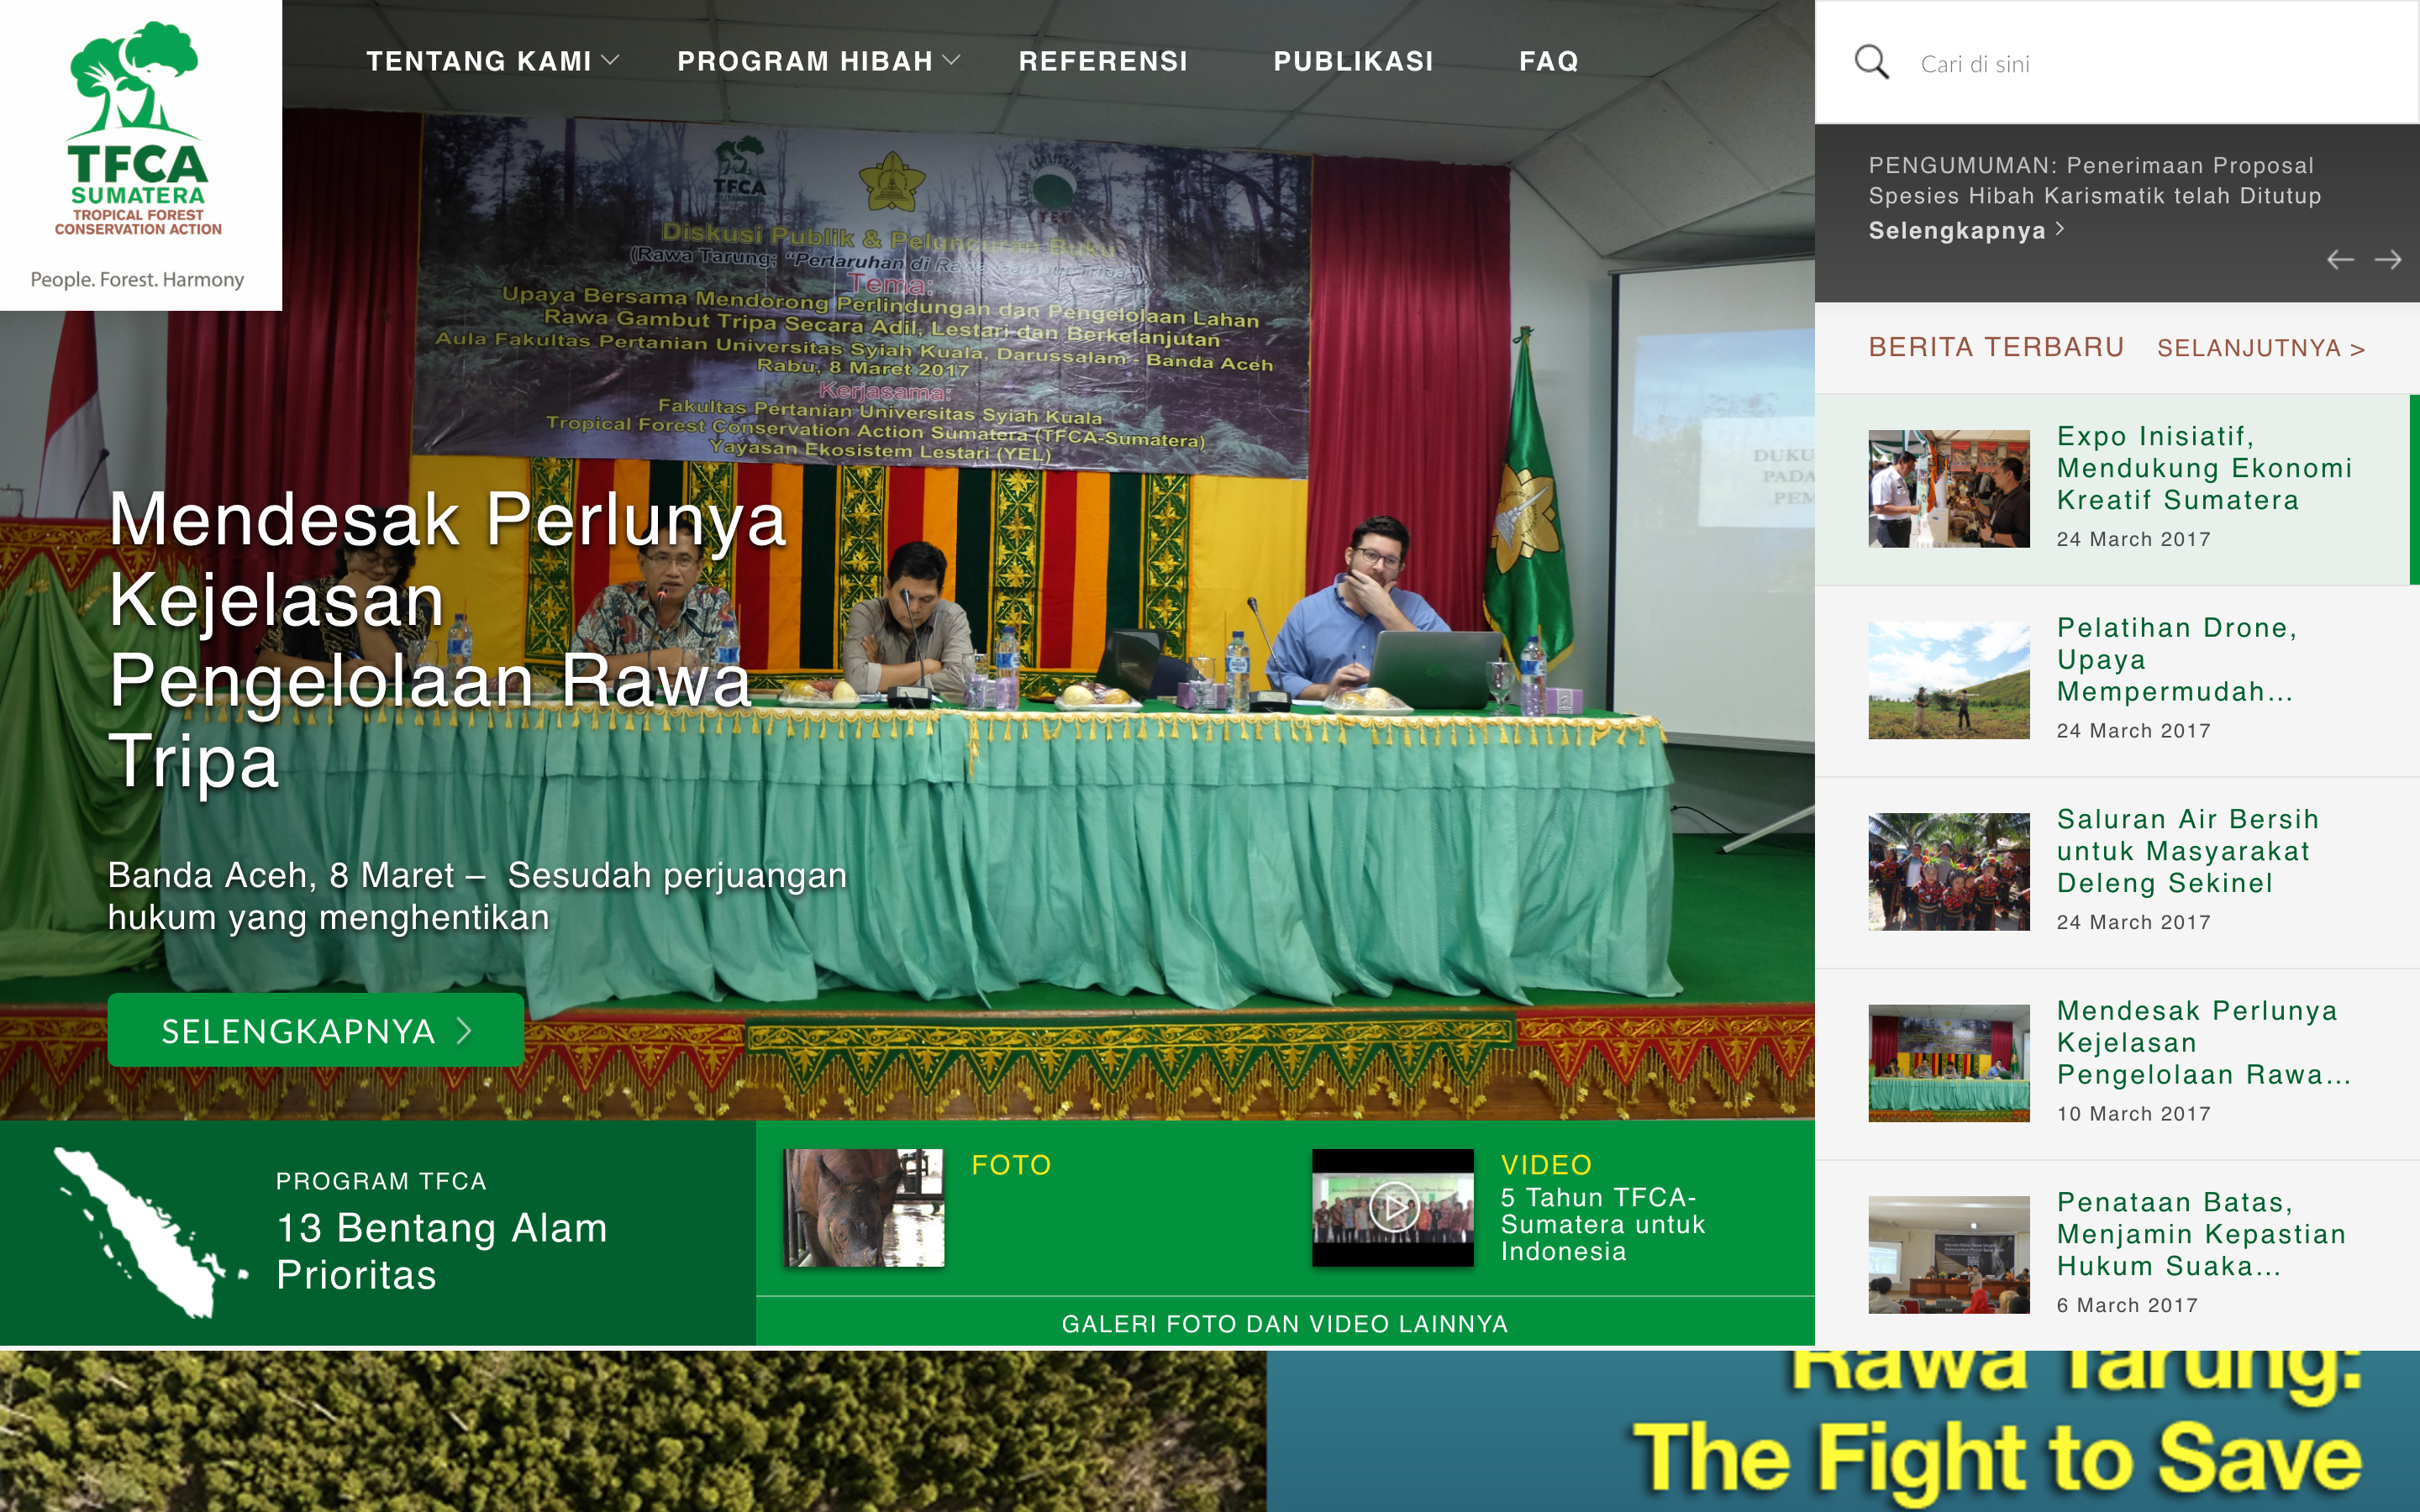Read Saluran Air Bersih untuk Masyarakat article
The height and width of the screenshot is (1512, 2420).
pos(2188,851)
